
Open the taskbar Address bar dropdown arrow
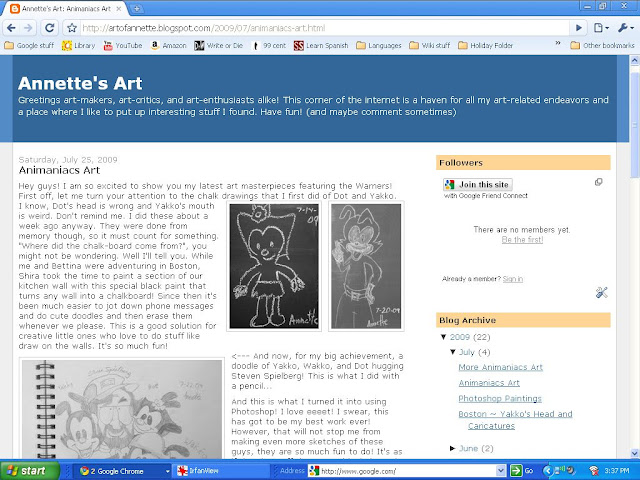tap(501, 471)
